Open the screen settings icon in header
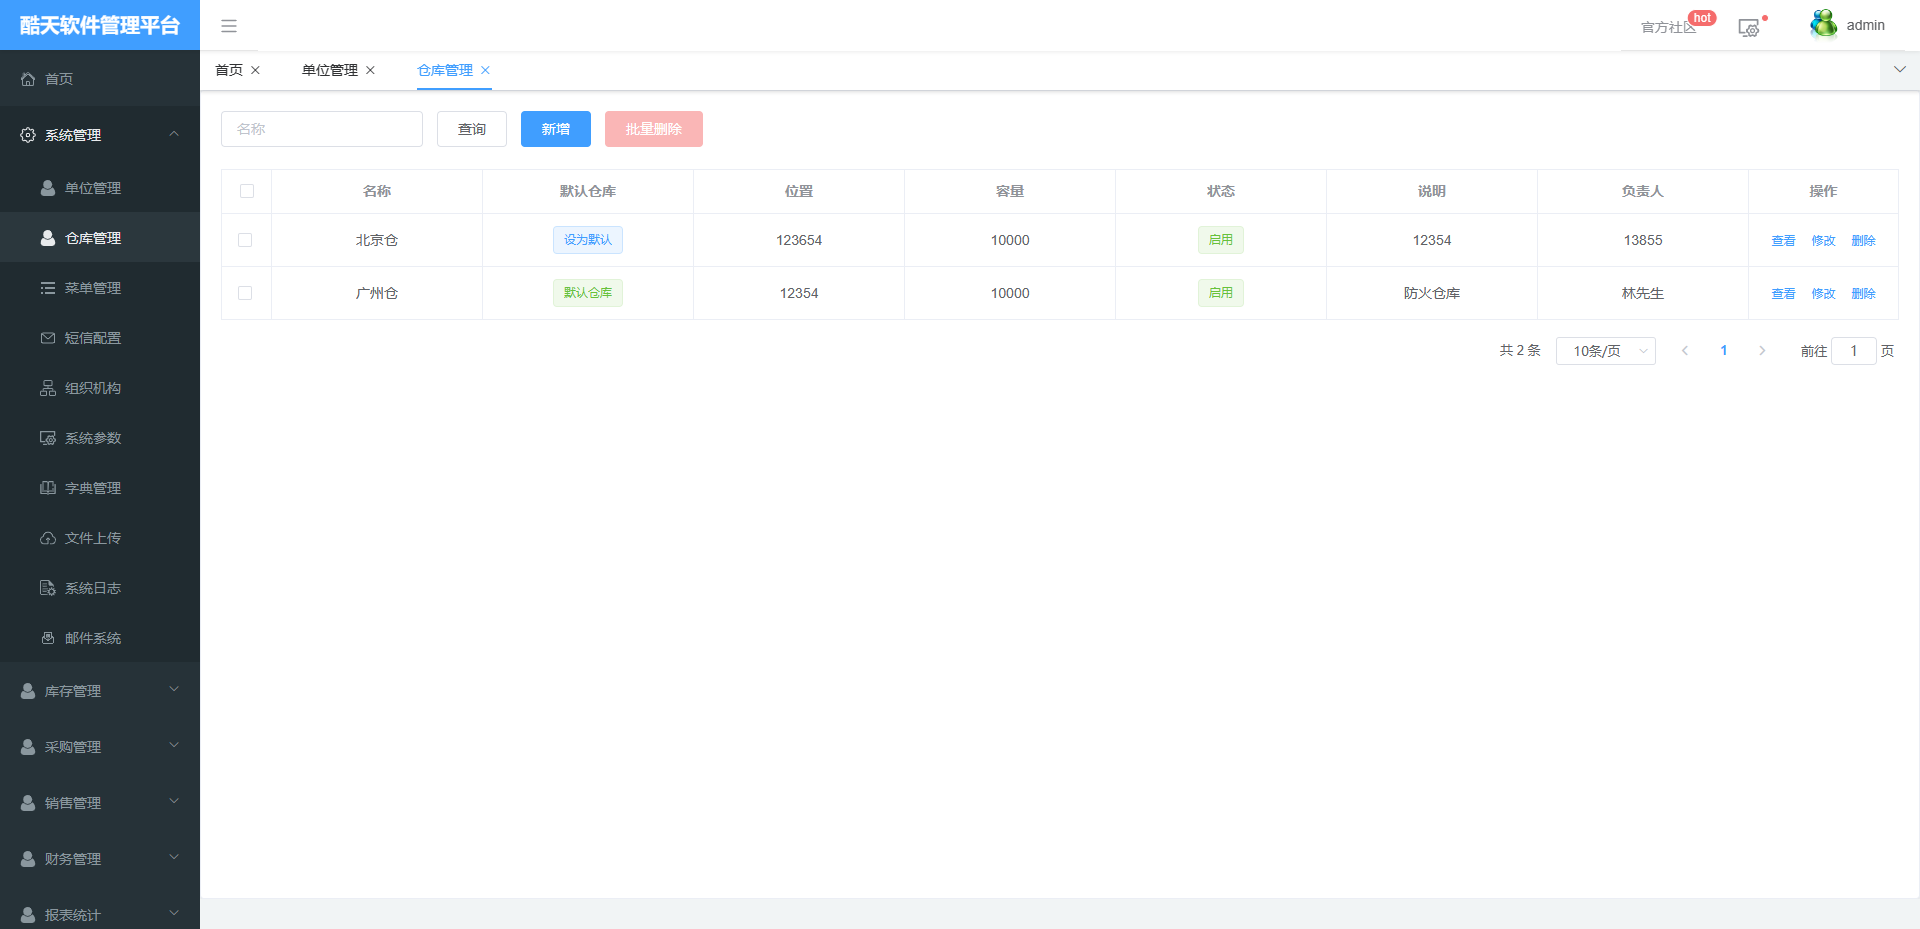Image resolution: width=1920 pixels, height=929 pixels. [1748, 28]
